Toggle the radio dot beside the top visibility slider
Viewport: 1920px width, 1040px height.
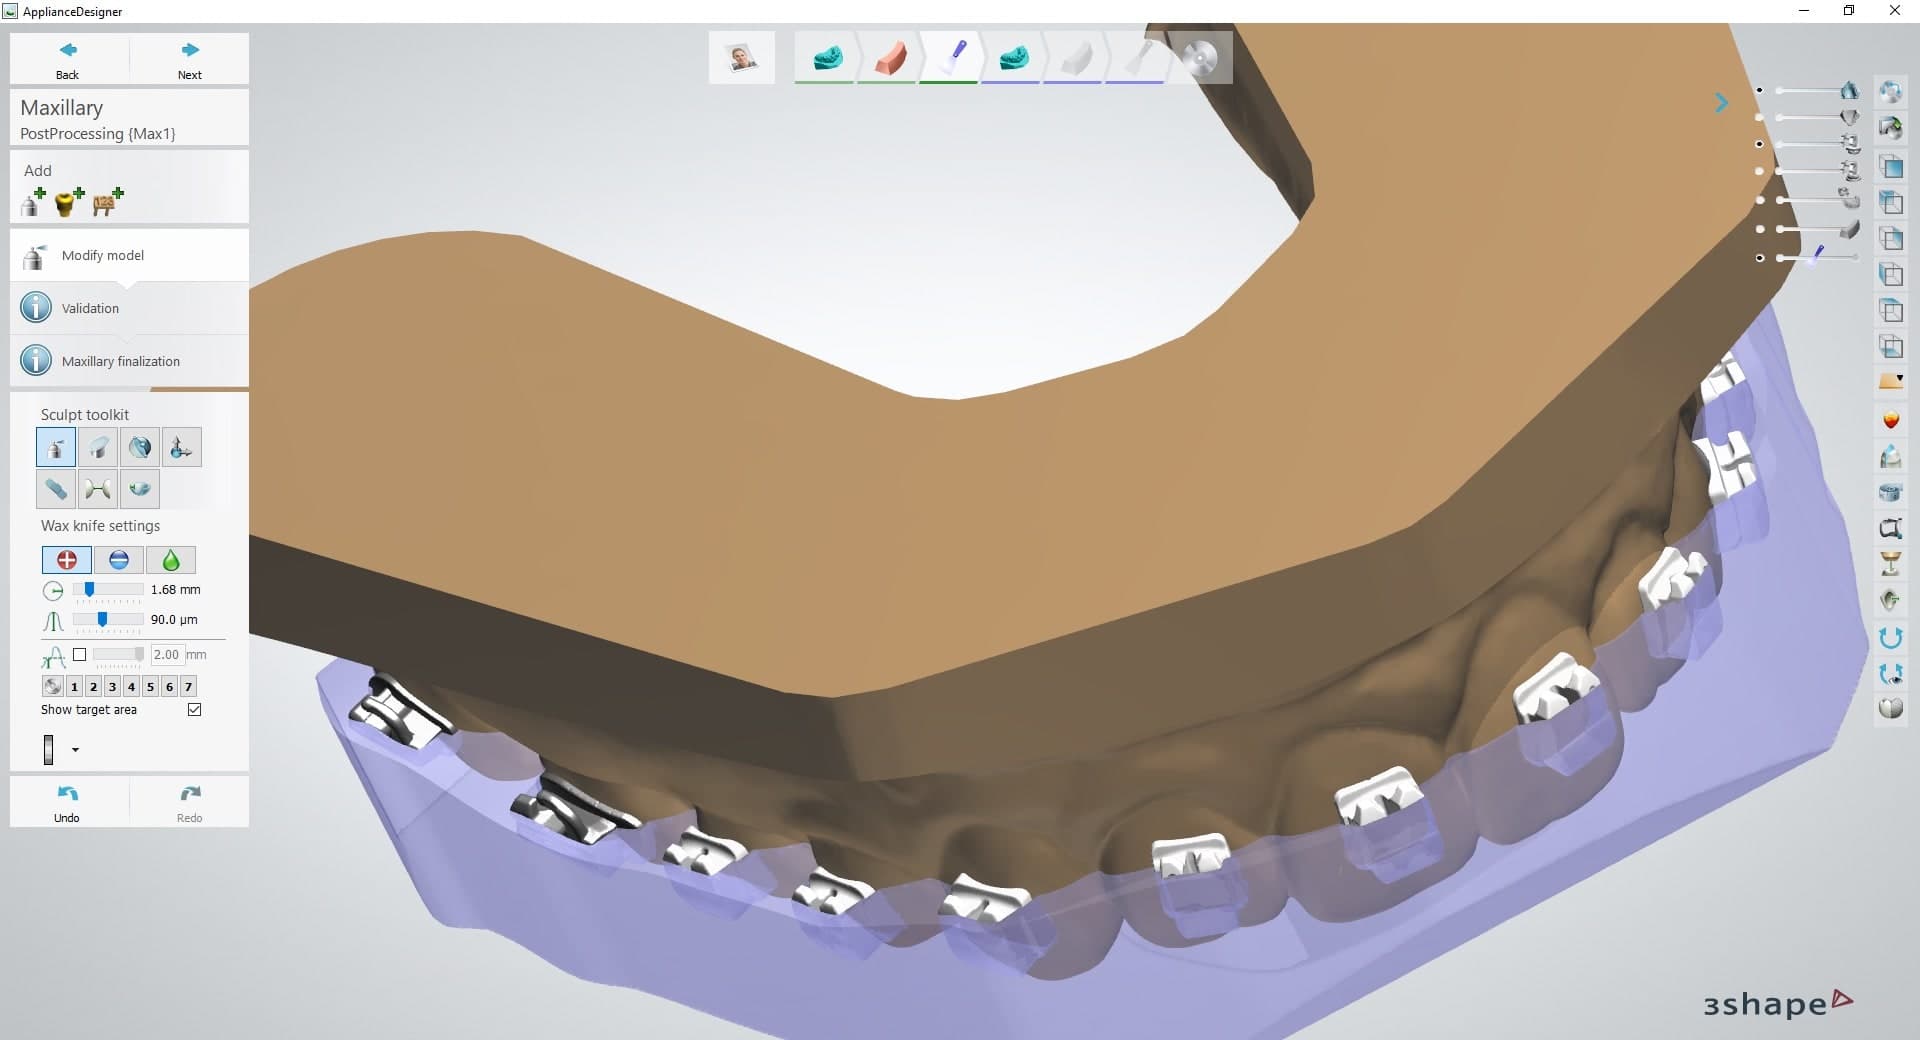[1759, 90]
